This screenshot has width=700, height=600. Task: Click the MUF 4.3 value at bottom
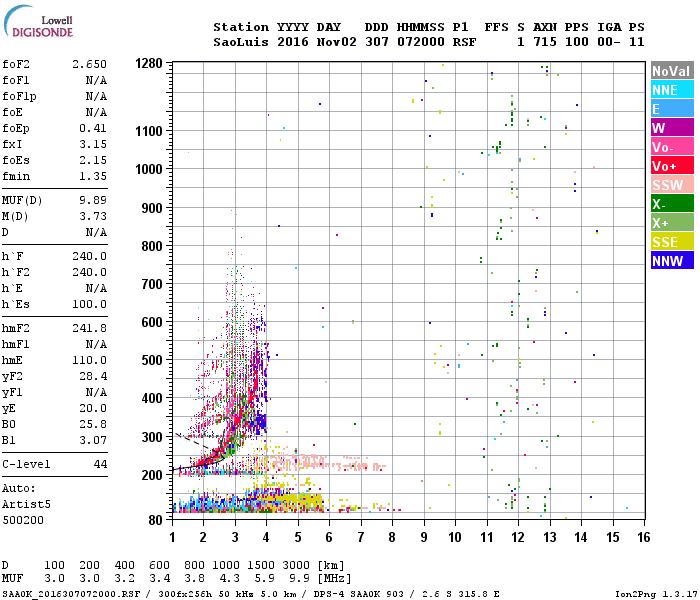pyautogui.click(x=229, y=579)
